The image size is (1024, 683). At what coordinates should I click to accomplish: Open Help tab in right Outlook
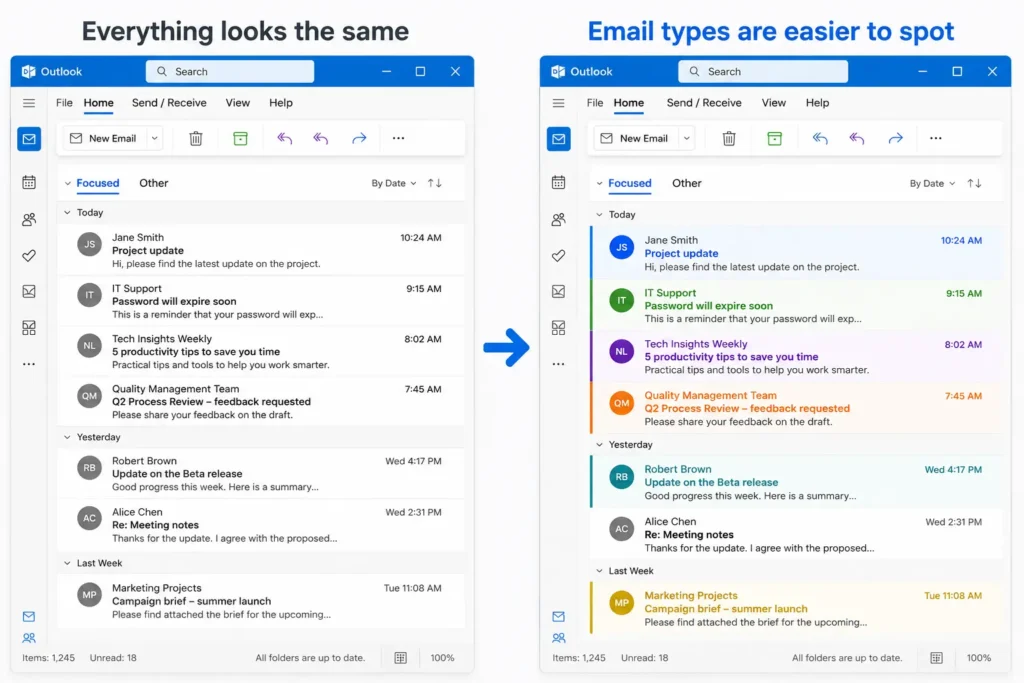click(x=817, y=103)
